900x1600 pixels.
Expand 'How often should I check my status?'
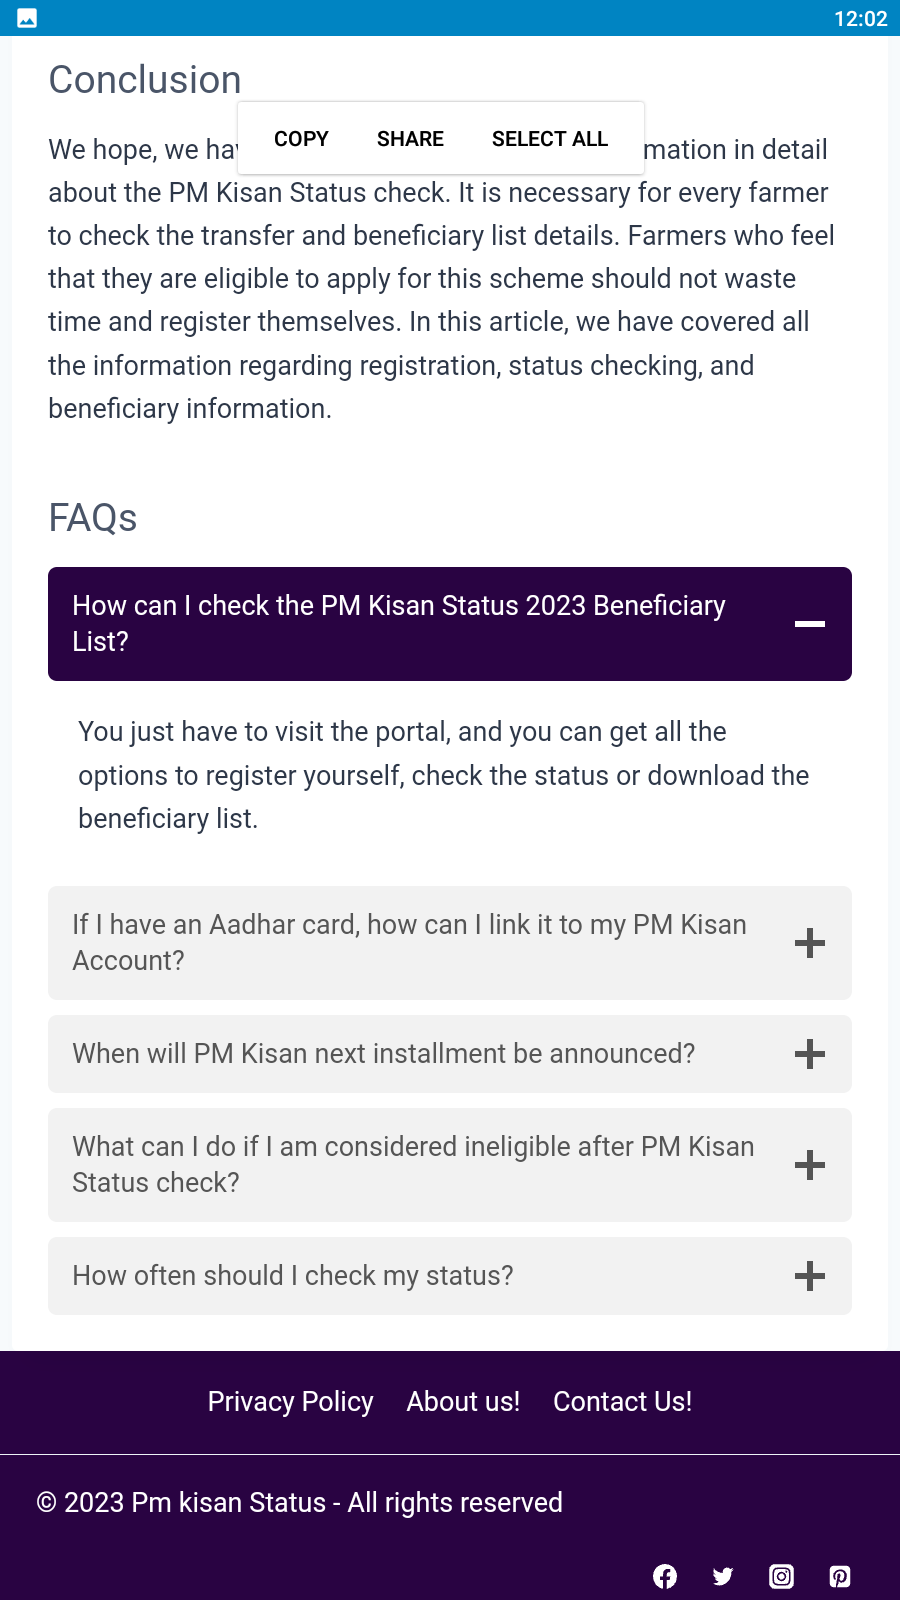click(x=293, y=1276)
